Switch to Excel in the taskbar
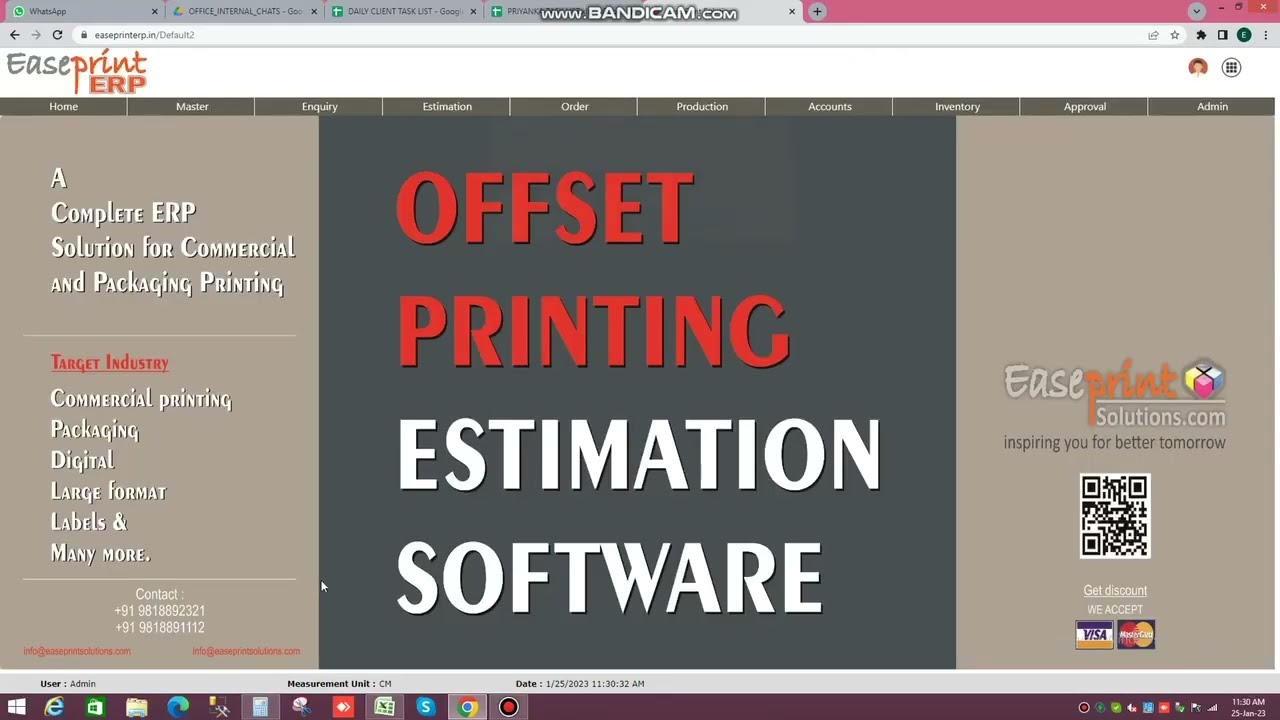Image resolution: width=1280 pixels, height=720 pixels. tap(384, 707)
